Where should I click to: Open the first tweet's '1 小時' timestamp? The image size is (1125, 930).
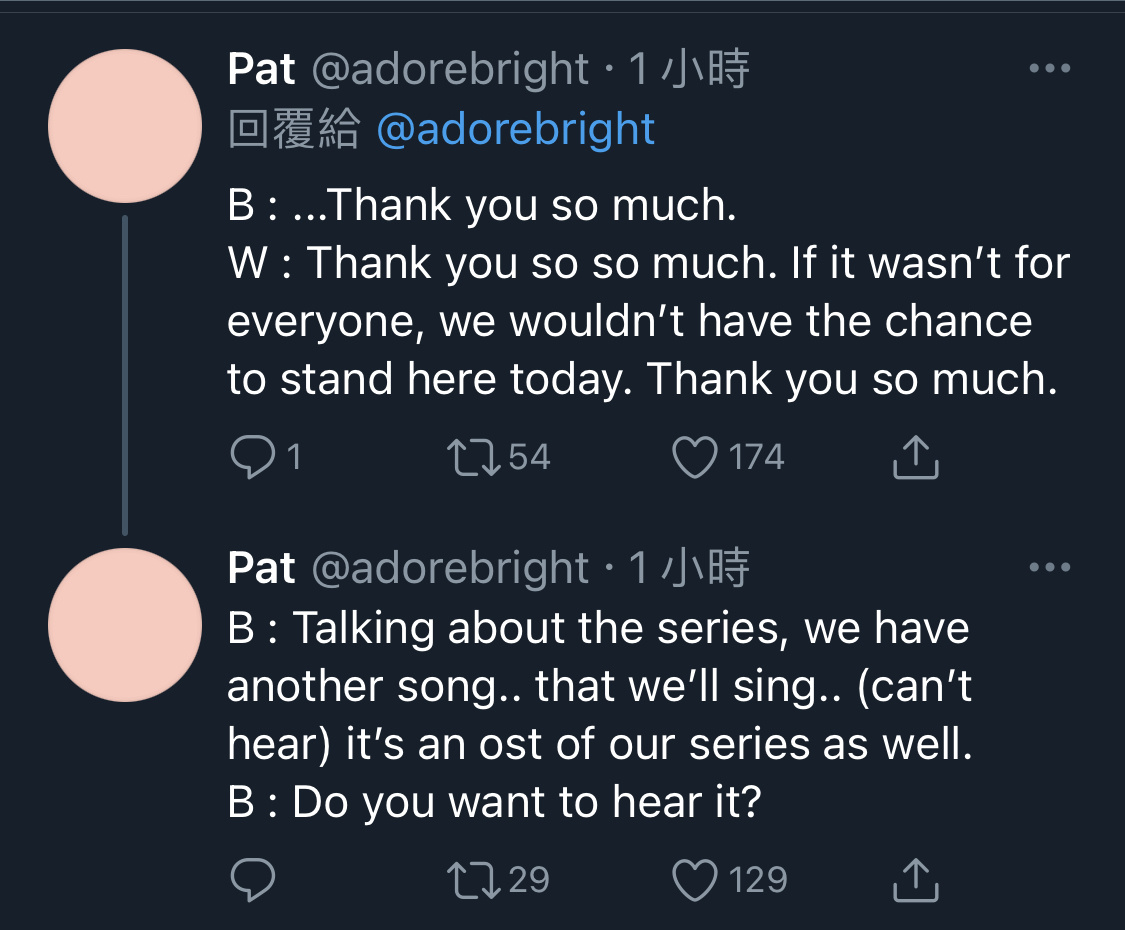click(x=689, y=70)
